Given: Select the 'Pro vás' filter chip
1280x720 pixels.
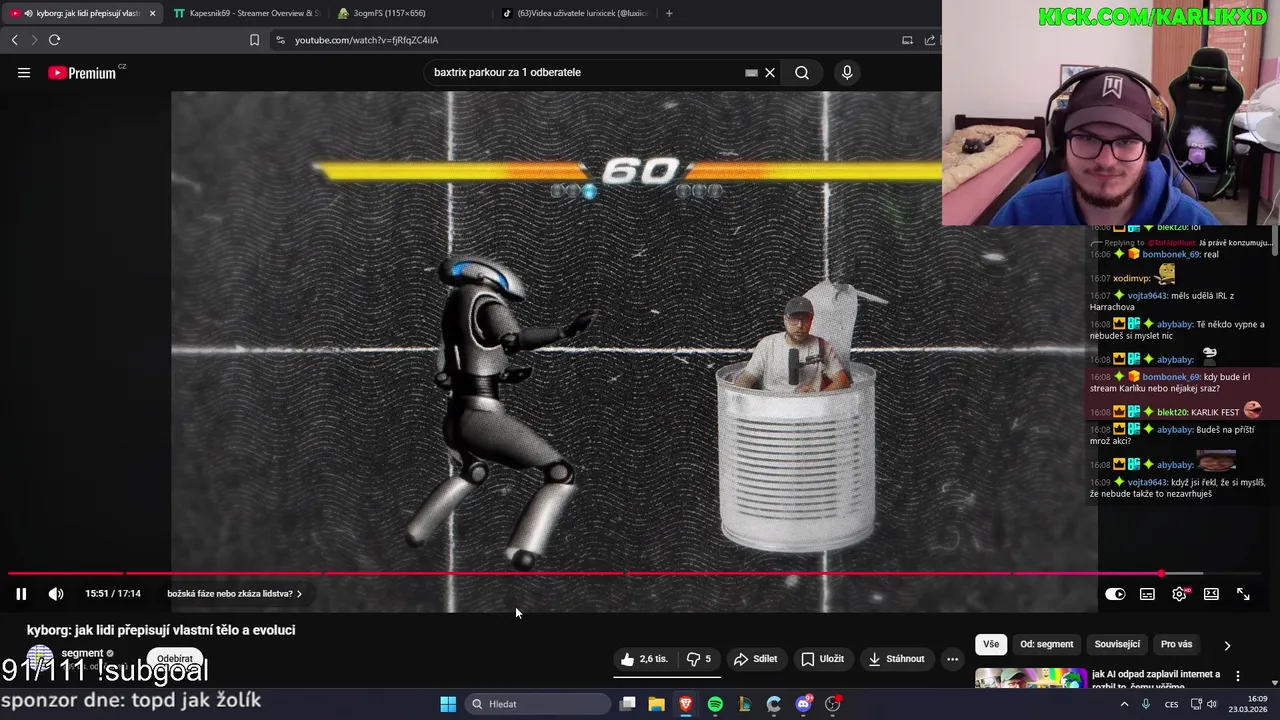Looking at the screenshot, I should click(x=1177, y=645).
